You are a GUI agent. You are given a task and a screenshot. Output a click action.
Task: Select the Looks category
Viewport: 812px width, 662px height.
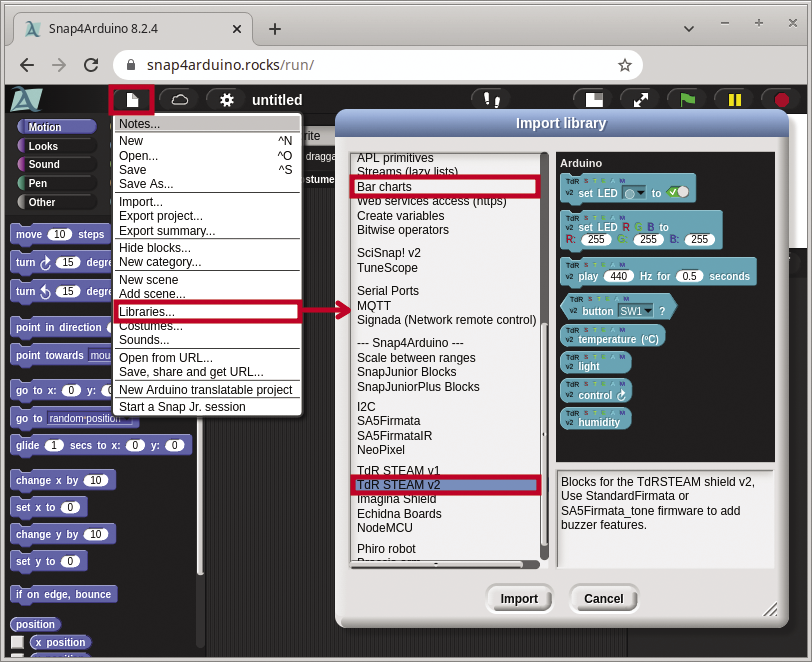click(x=57, y=146)
